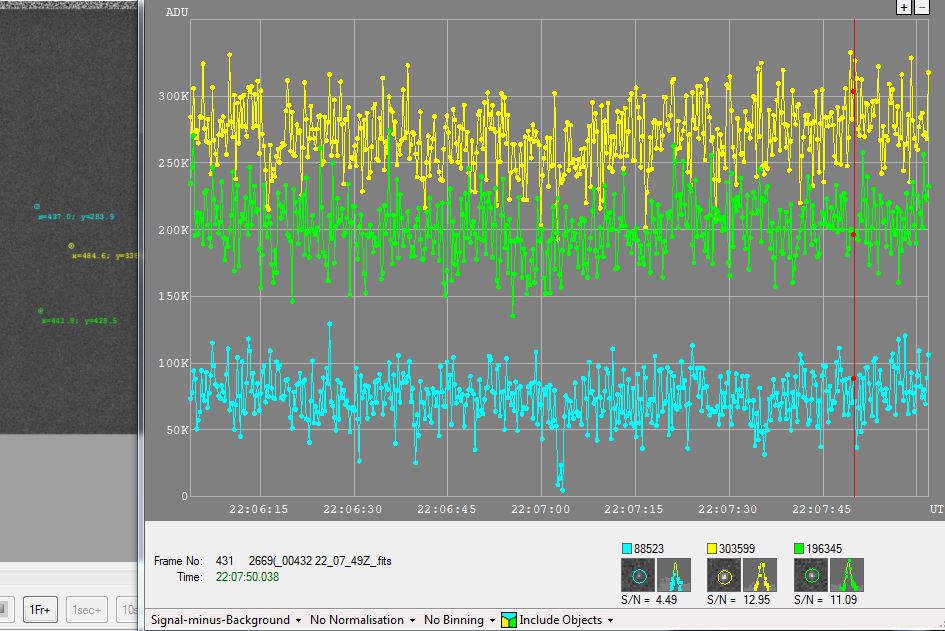945x631 pixels.
Task: Click the Include Objects colored icon
Action: pyautogui.click(x=508, y=620)
